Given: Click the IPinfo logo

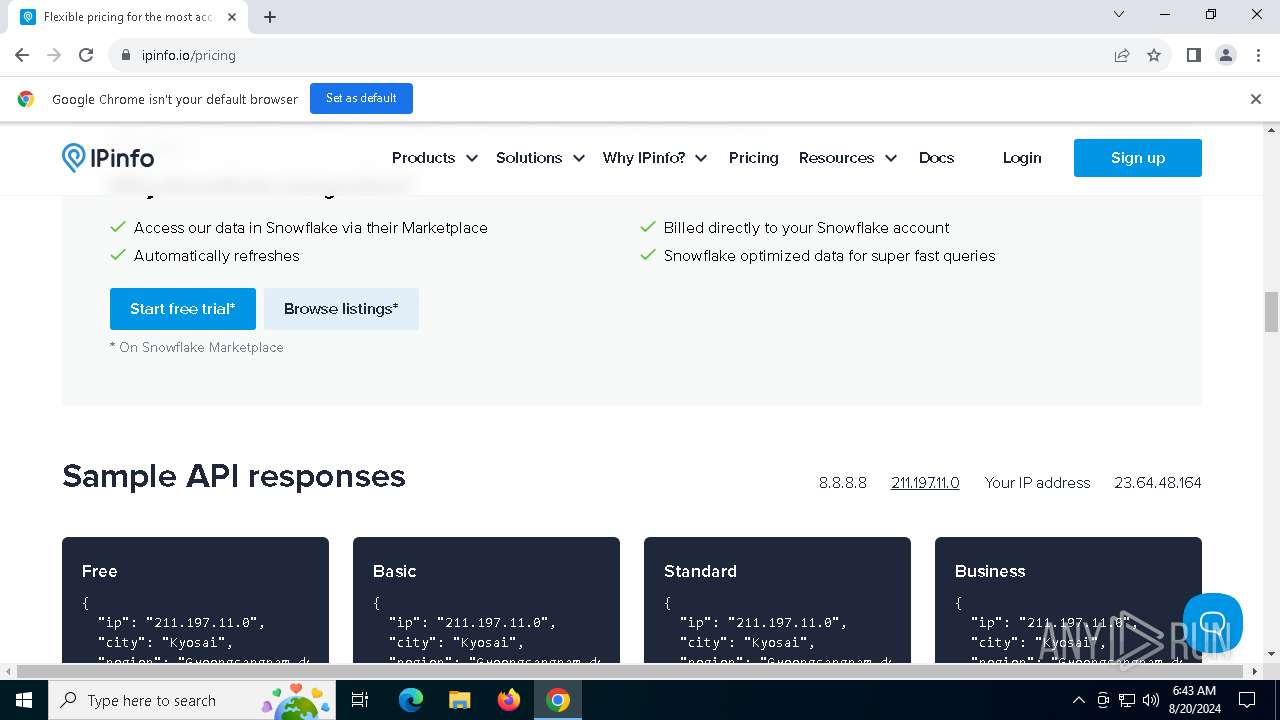Looking at the screenshot, I should click(108, 158).
